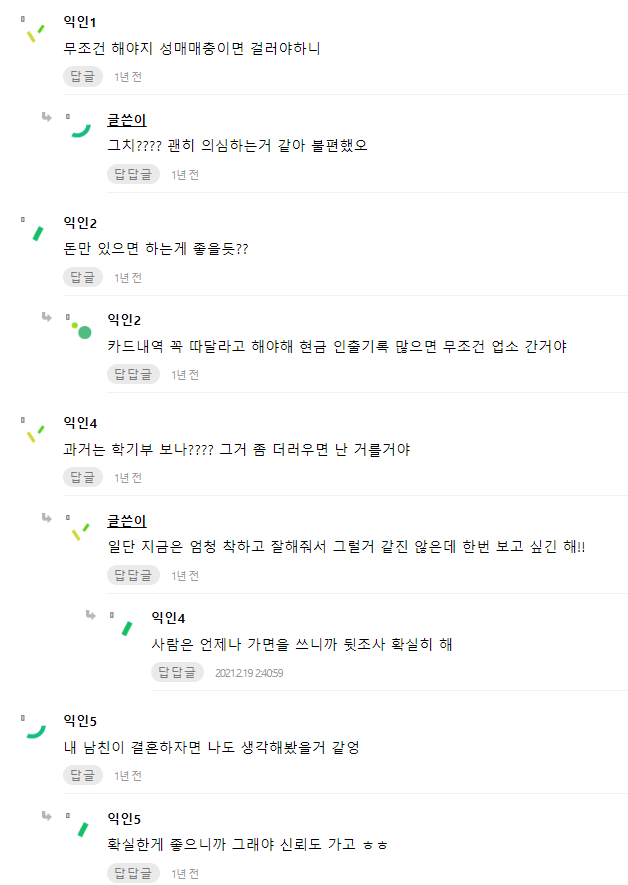Open the 글쓴이 author link above '일단 지금은'
This screenshot has width=628, height=885.
coord(127,521)
